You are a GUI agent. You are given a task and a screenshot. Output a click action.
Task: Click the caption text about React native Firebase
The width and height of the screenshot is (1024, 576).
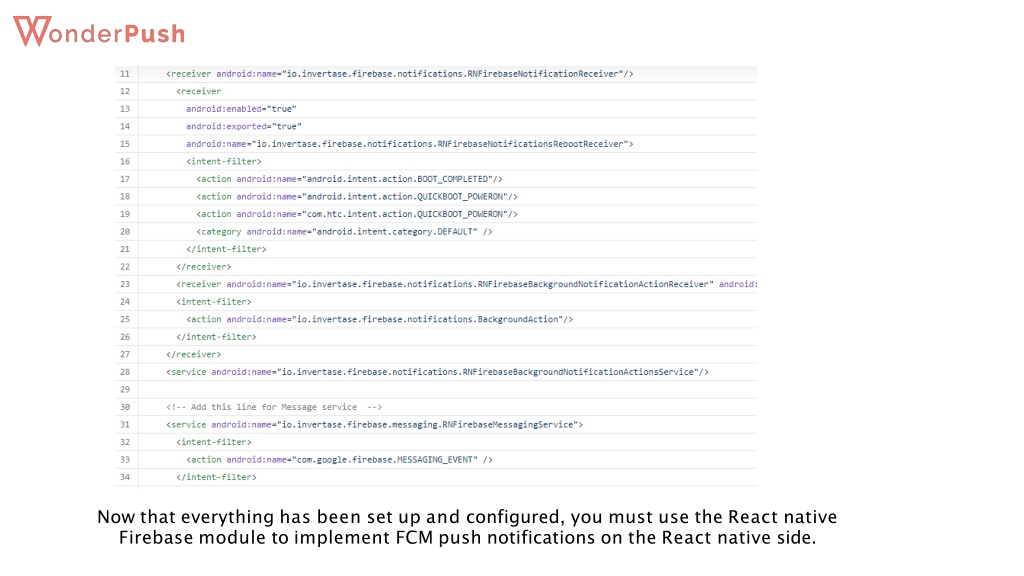tap(467, 527)
